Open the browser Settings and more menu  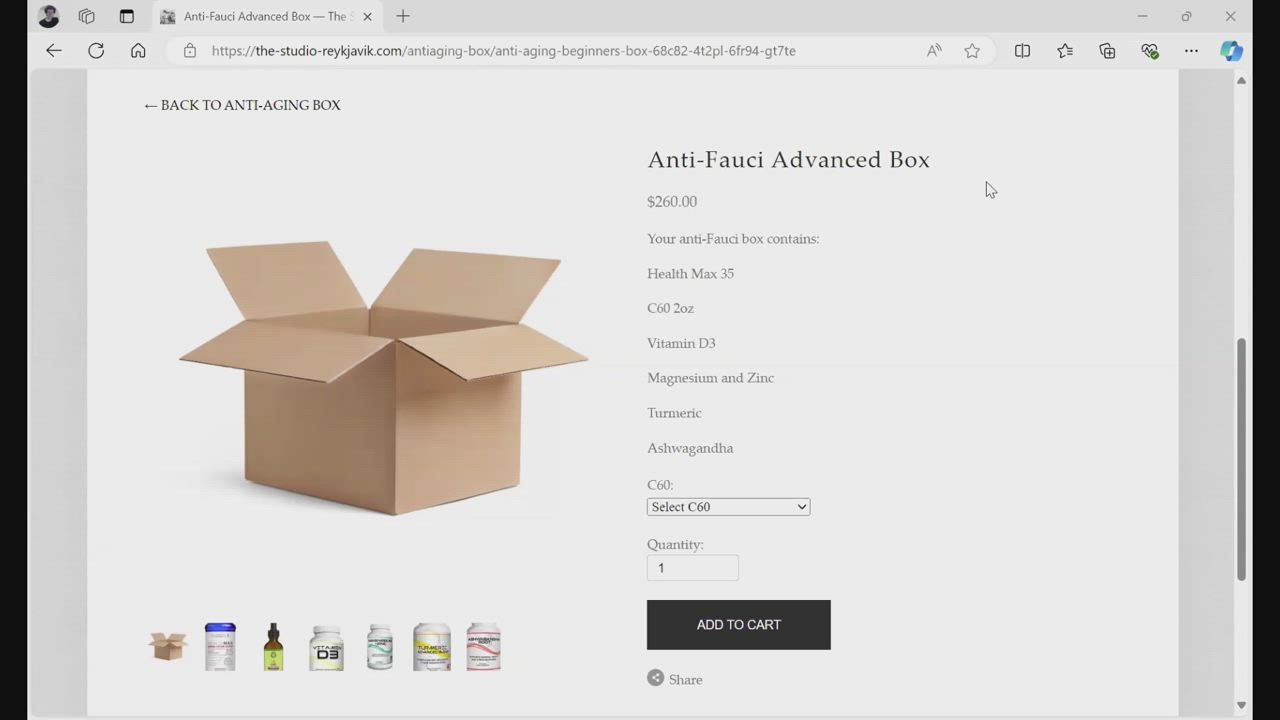(1191, 50)
